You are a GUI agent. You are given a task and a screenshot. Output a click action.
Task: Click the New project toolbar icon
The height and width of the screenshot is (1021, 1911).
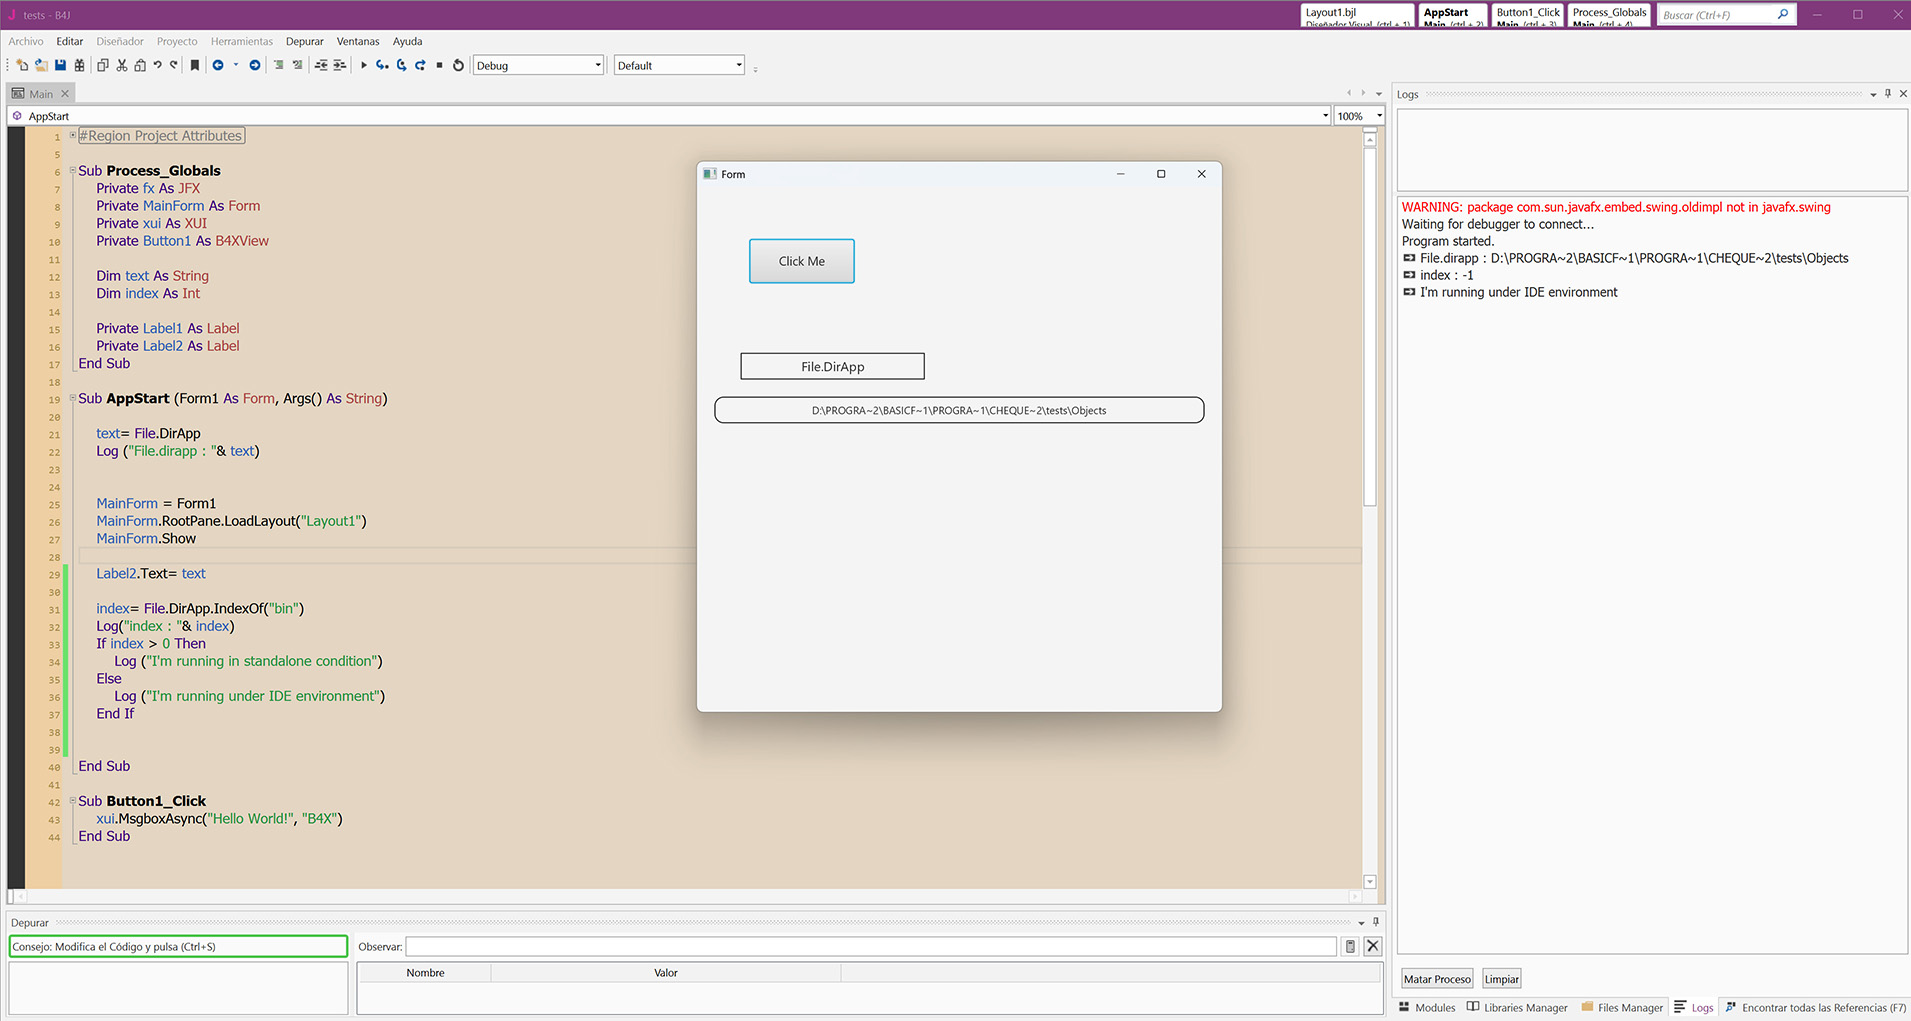[x=22, y=65]
